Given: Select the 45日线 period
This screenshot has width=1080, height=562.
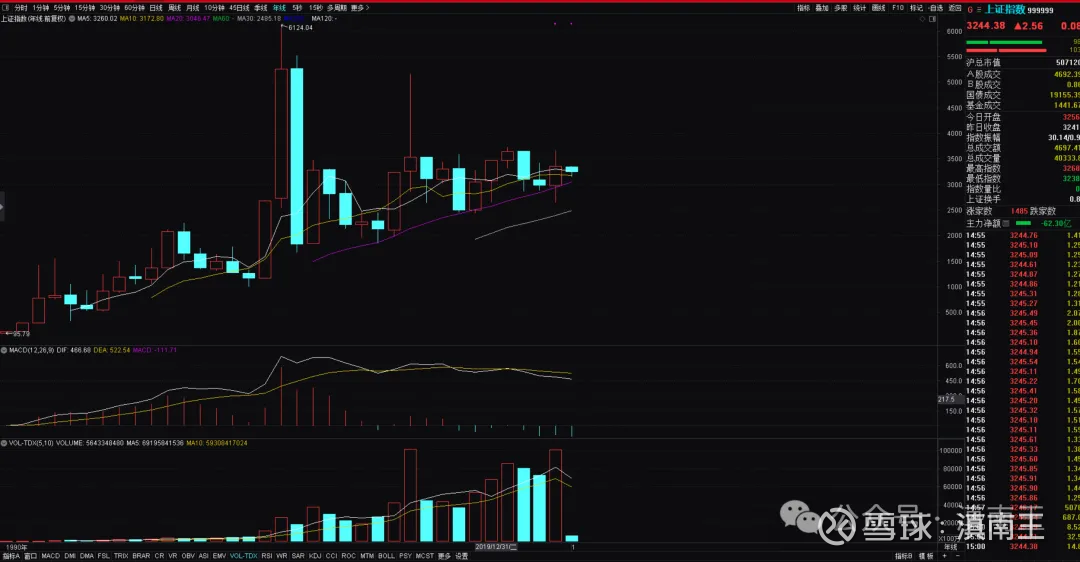Looking at the screenshot, I should (239, 8).
